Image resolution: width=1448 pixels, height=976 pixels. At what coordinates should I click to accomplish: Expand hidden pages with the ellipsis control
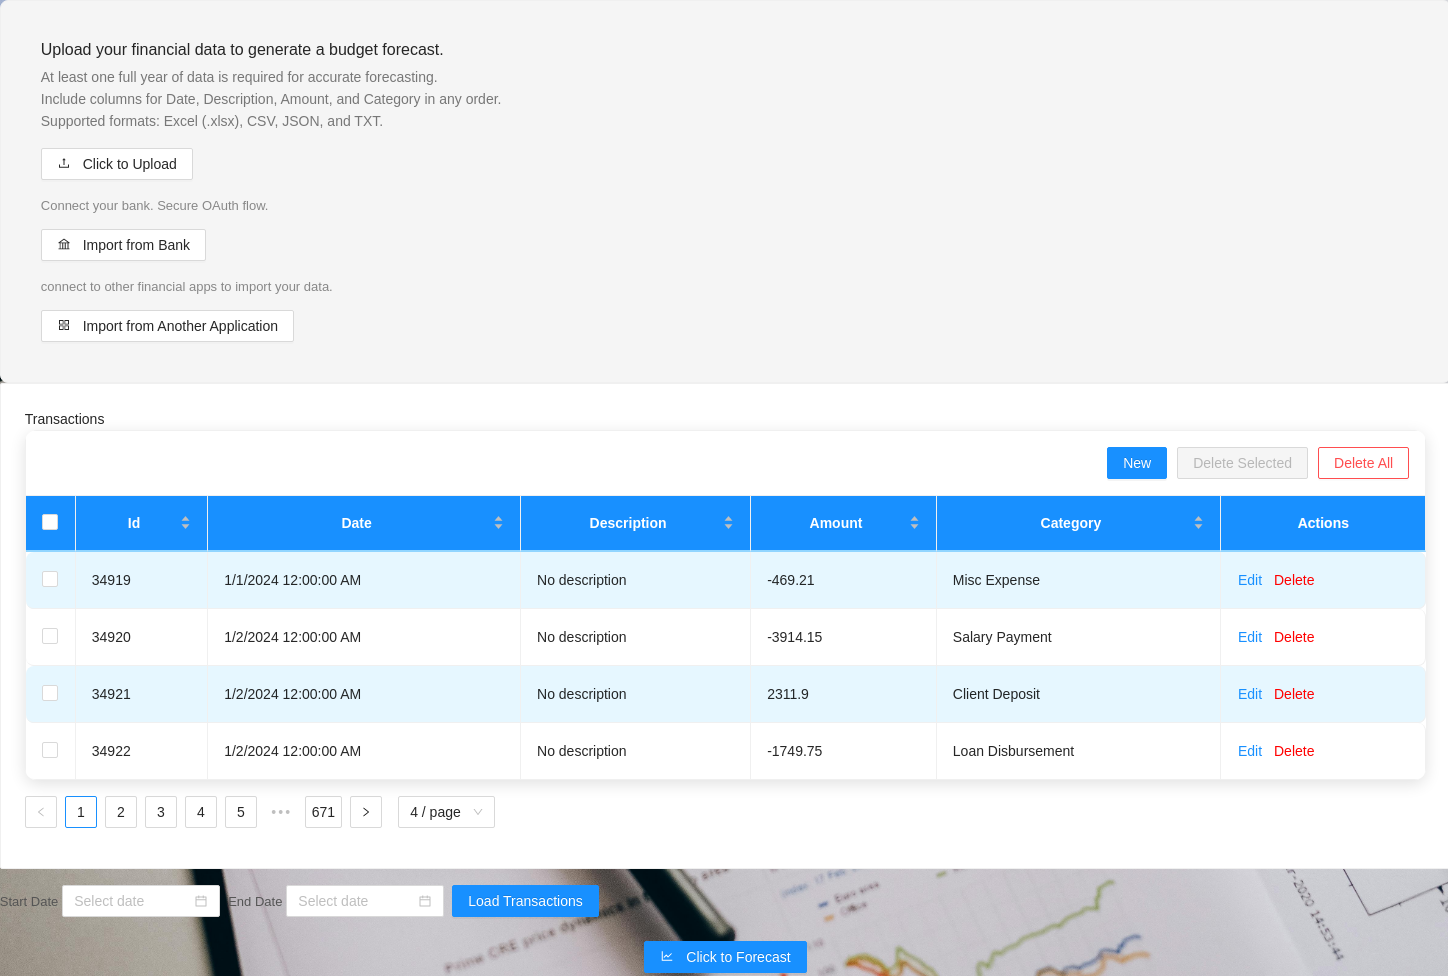281,811
